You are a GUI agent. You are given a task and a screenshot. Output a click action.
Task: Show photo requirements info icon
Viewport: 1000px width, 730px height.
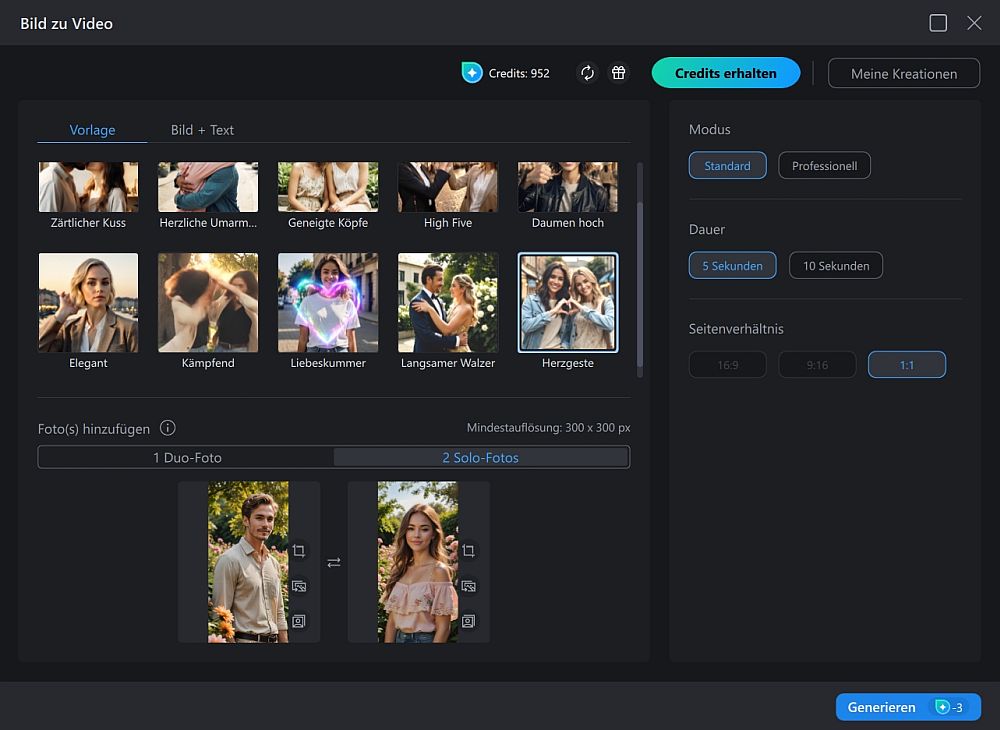168,428
